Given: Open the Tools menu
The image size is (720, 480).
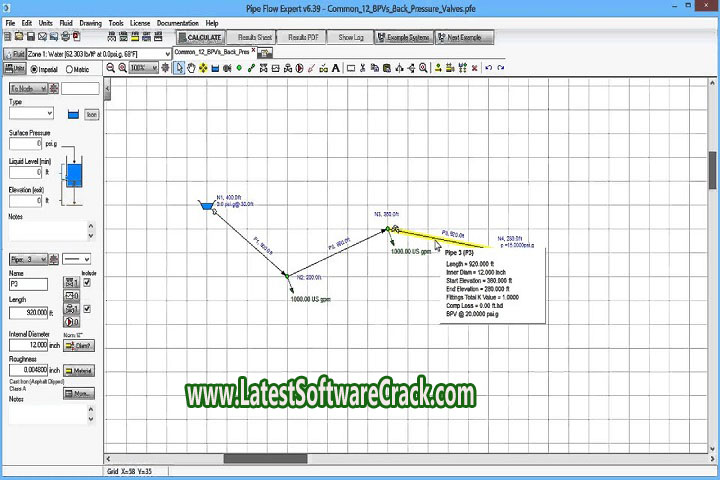Looking at the screenshot, I should [x=116, y=23].
